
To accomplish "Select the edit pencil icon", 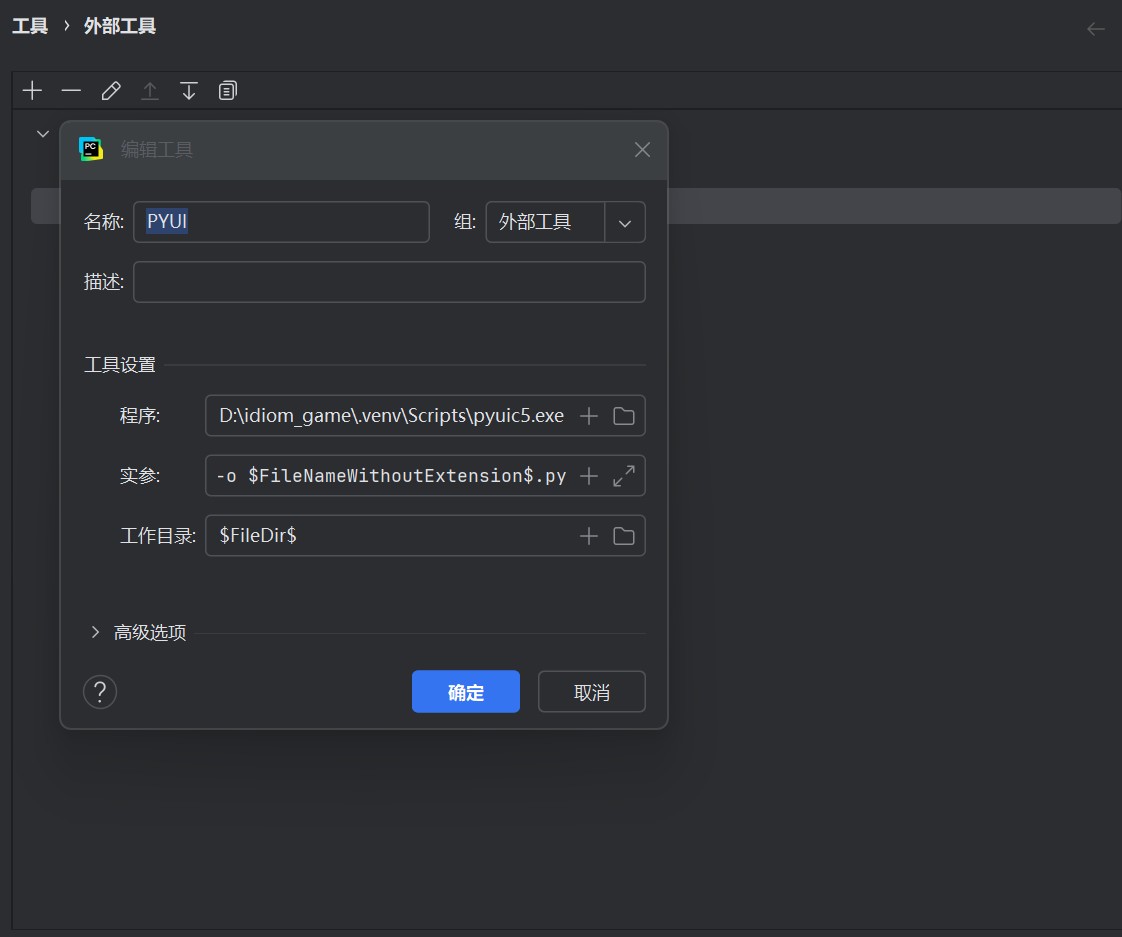I will 110,90.
